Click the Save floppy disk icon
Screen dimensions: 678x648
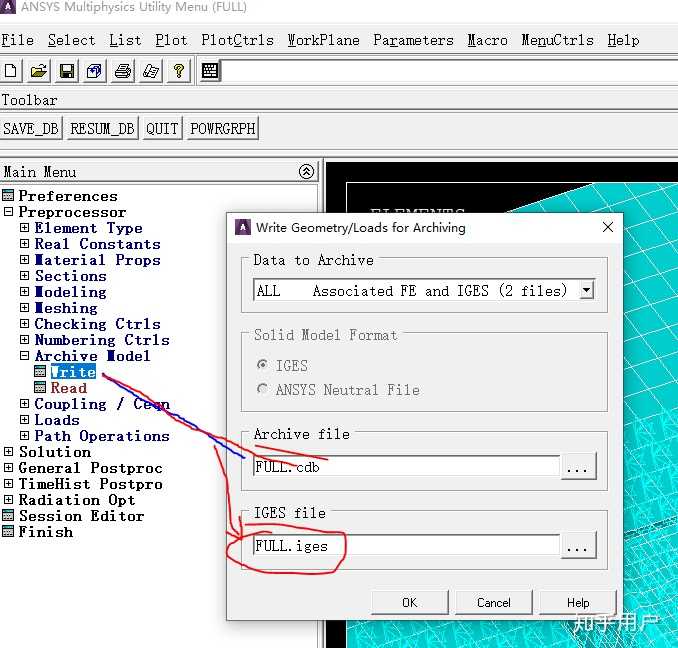(x=67, y=70)
